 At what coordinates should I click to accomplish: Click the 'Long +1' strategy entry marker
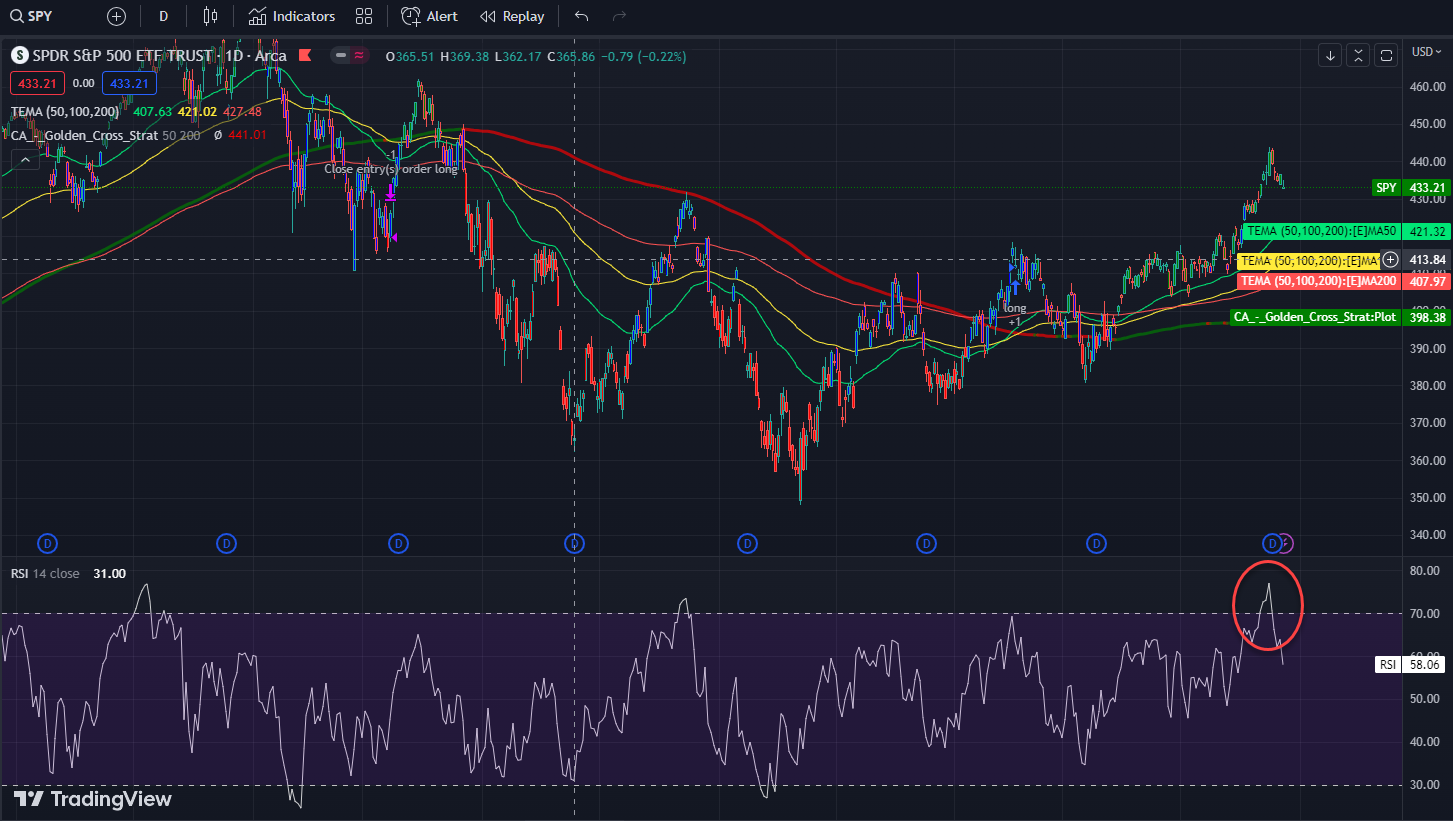click(1015, 315)
